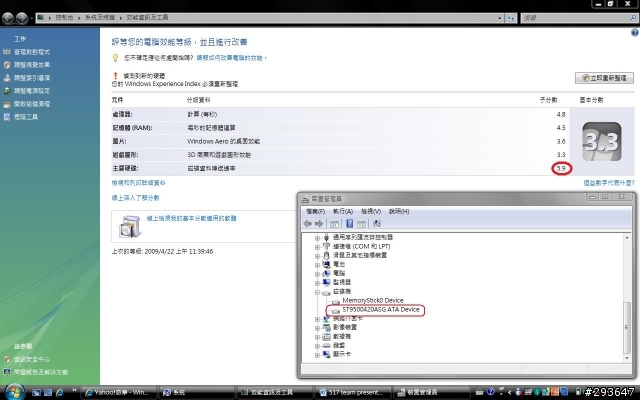
Task: Expand the 電腦 computer node
Action: click(x=318, y=273)
